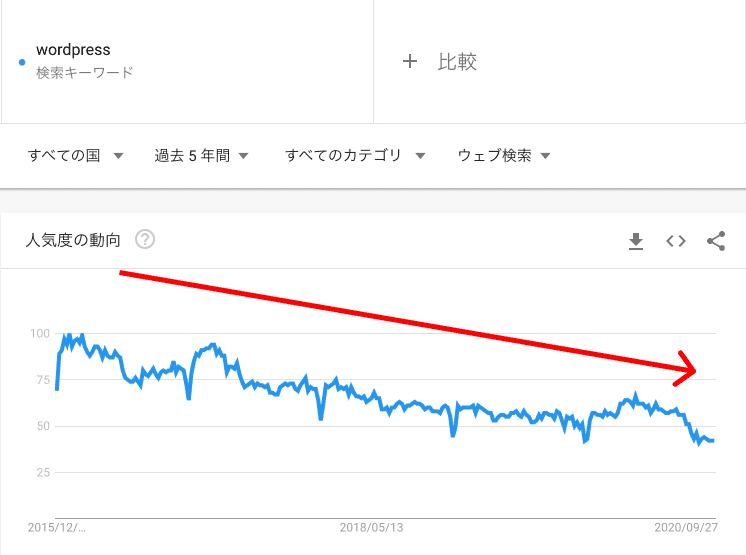746x555 pixels.
Task: Click the 25 y-axis label
Action: (x=41, y=472)
